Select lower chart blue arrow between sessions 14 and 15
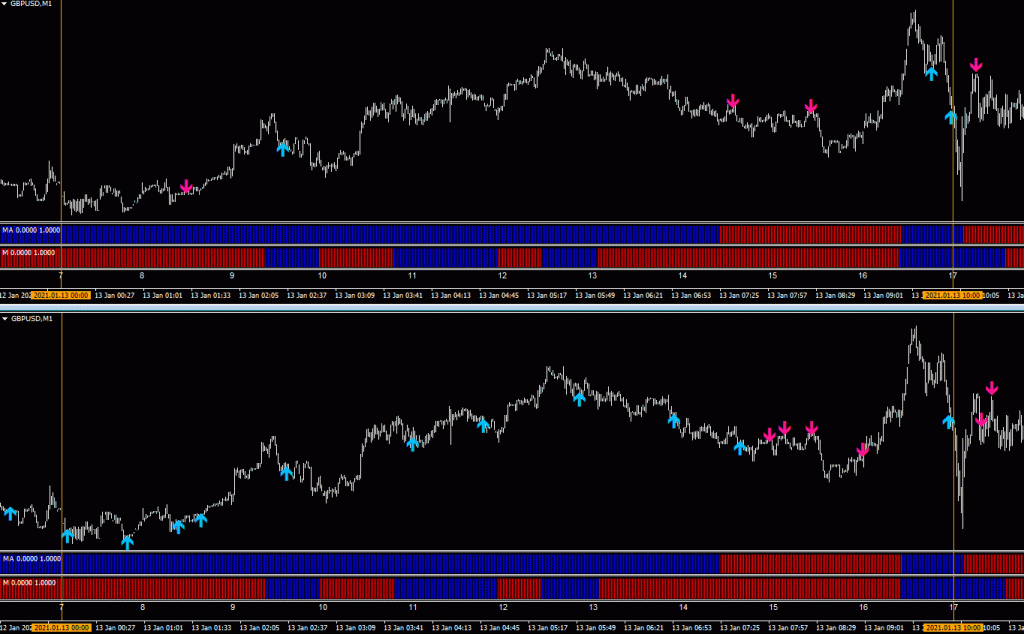Image resolution: width=1024 pixels, height=634 pixels. tap(739, 447)
